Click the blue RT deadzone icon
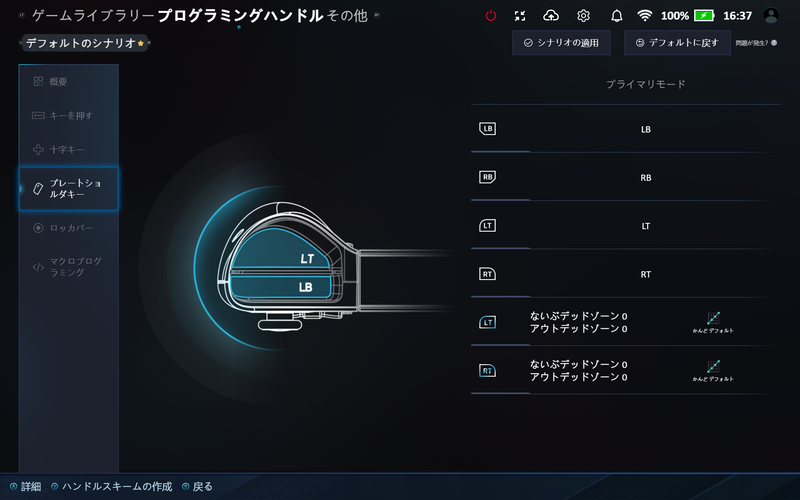This screenshot has height=500, width=800. tap(487, 370)
